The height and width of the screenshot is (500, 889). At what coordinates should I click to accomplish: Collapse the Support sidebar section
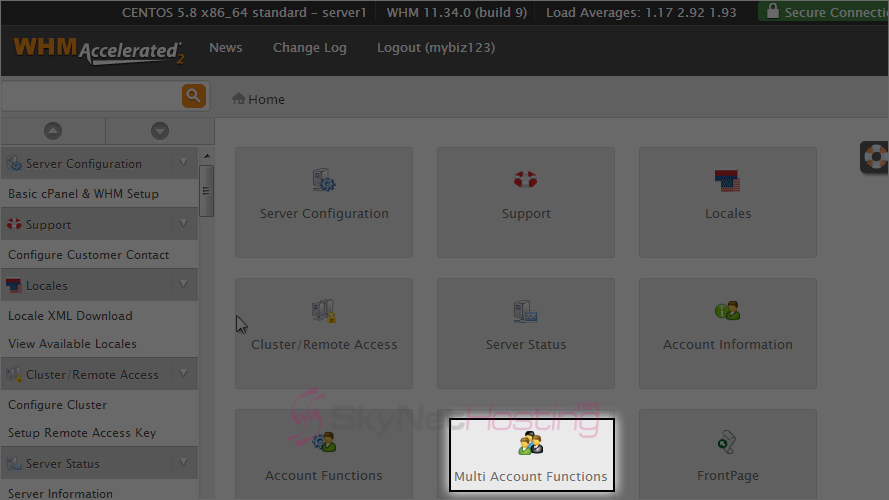point(184,223)
